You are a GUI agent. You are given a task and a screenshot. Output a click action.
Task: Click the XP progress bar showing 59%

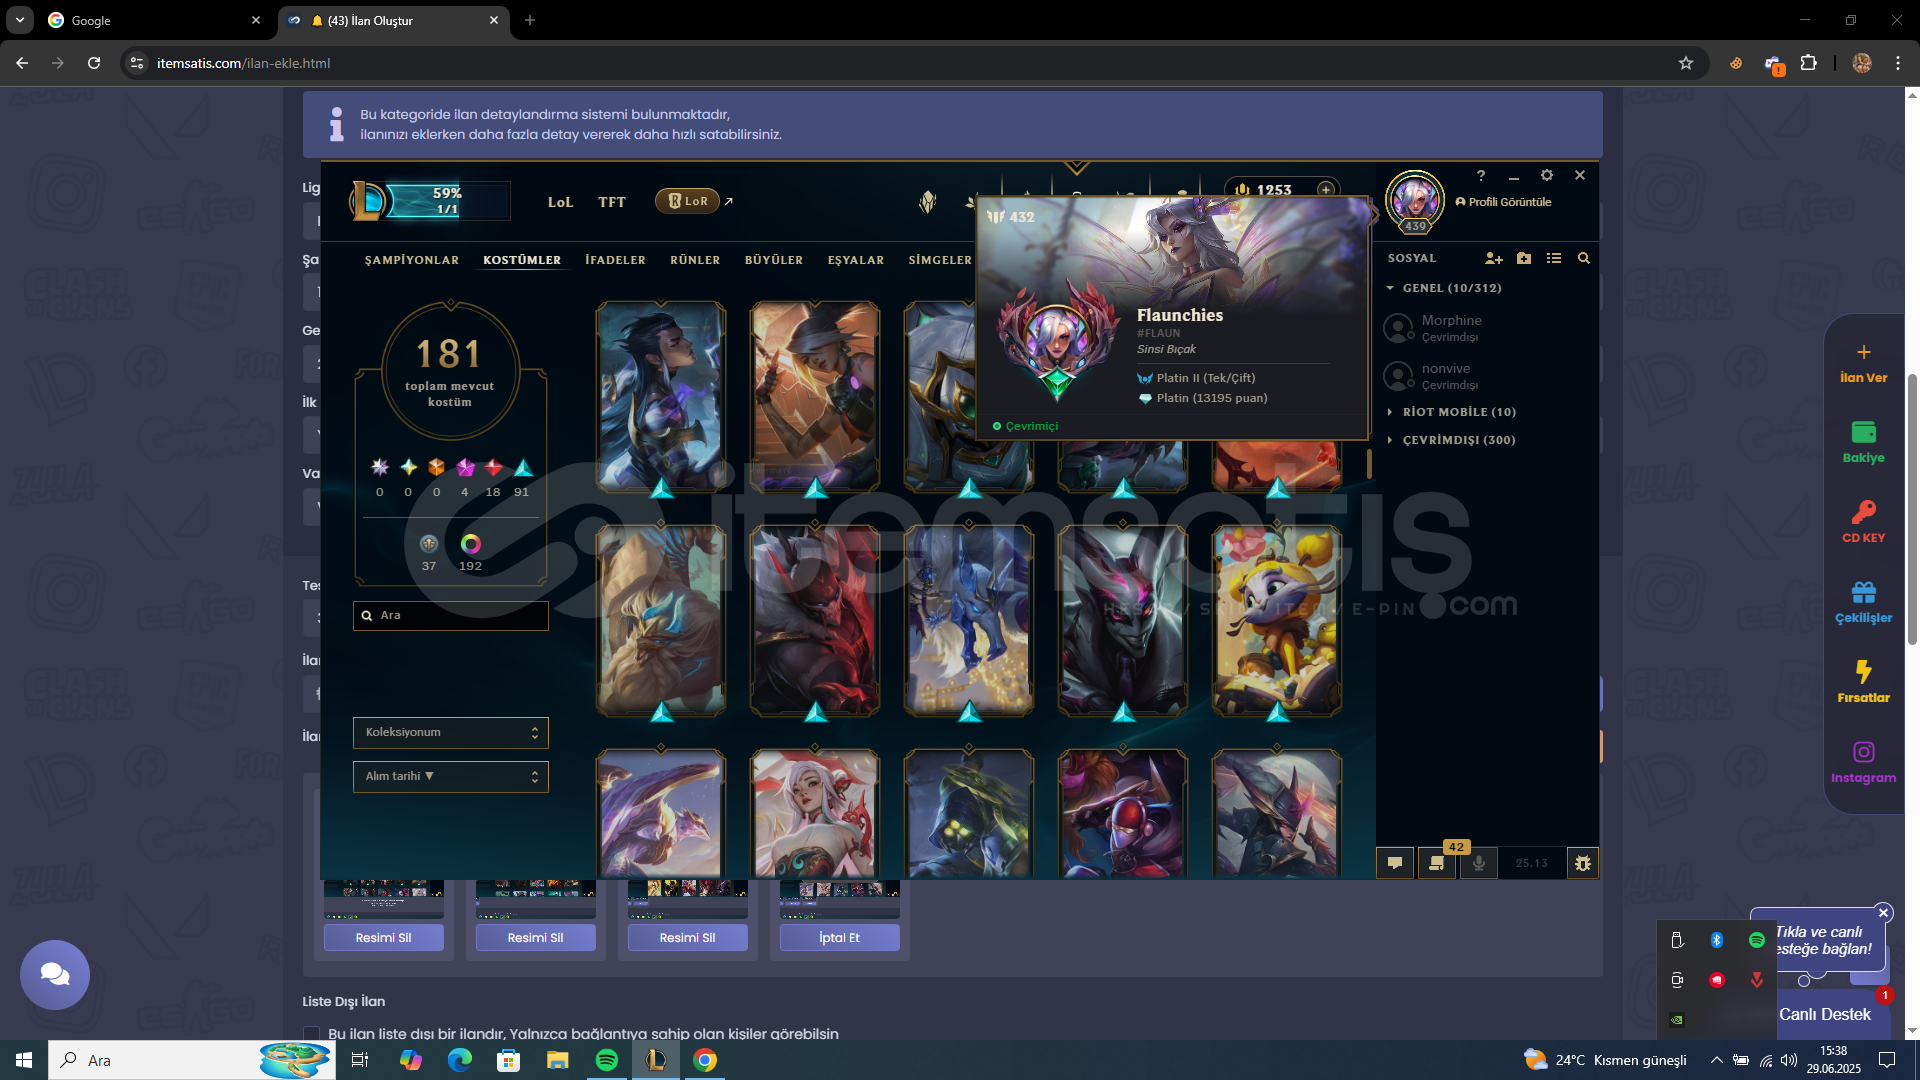[x=448, y=201]
